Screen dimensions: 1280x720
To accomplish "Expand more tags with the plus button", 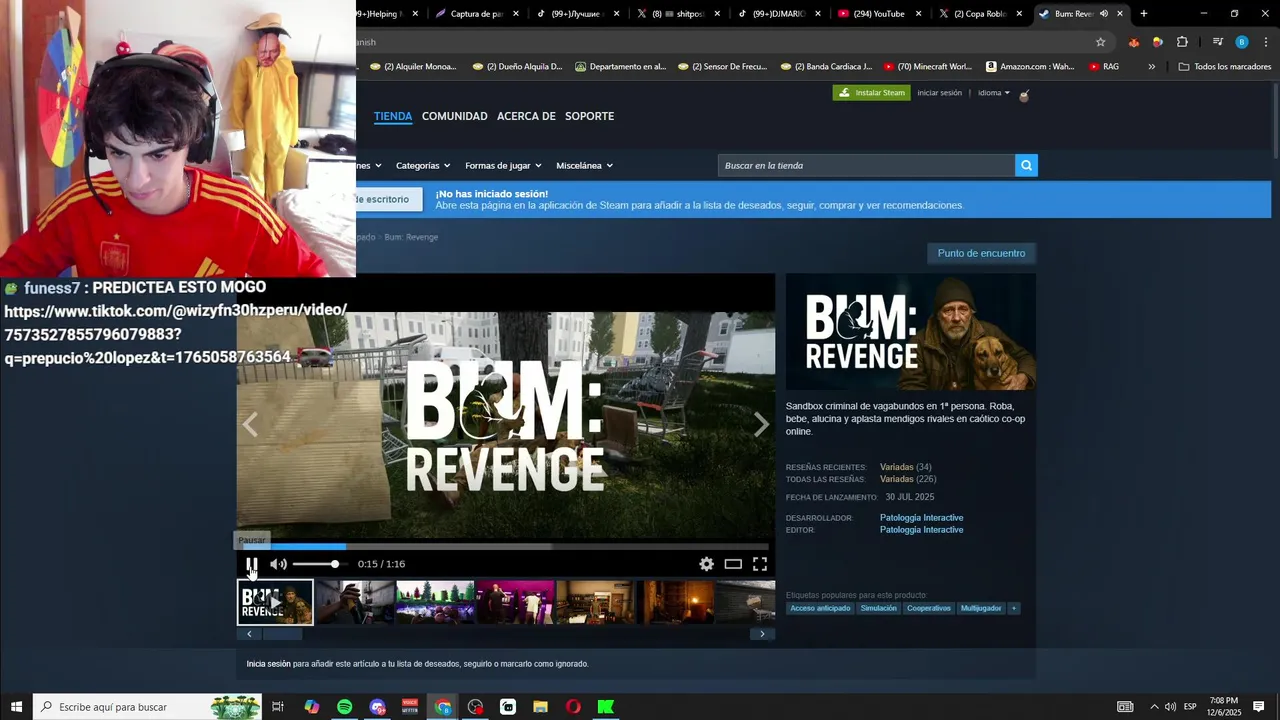I will pyautogui.click(x=1013, y=608).
